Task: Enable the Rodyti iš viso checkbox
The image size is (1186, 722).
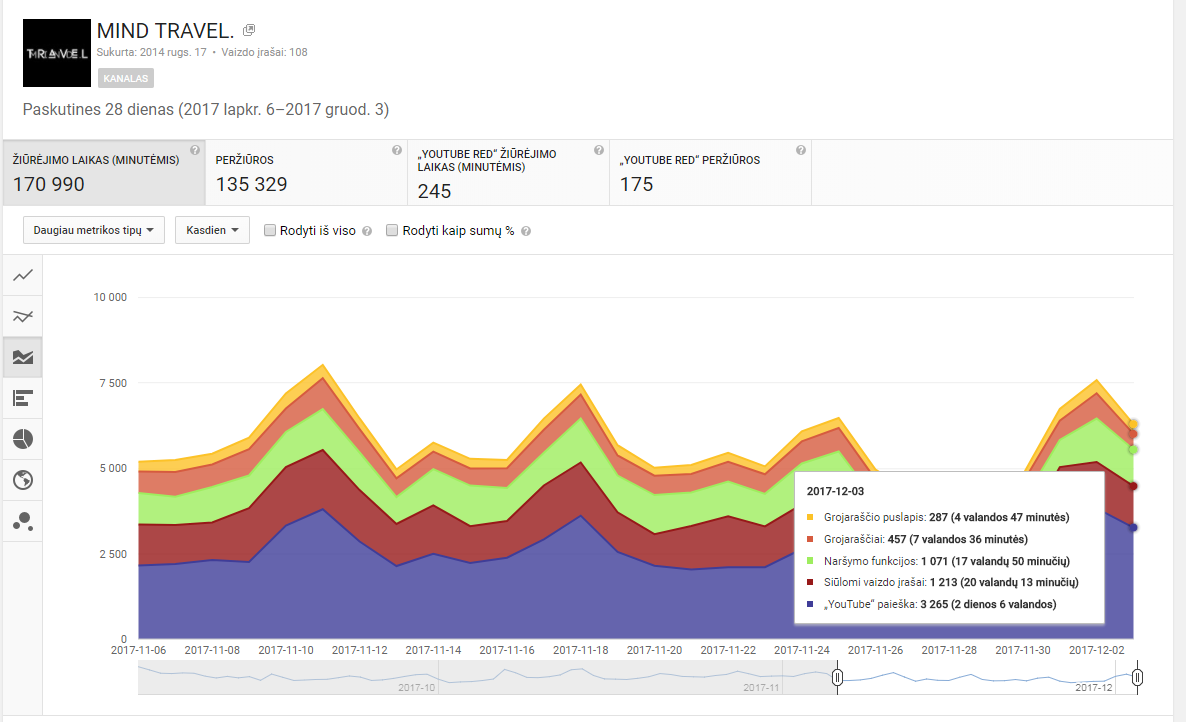Action: (269, 230)
